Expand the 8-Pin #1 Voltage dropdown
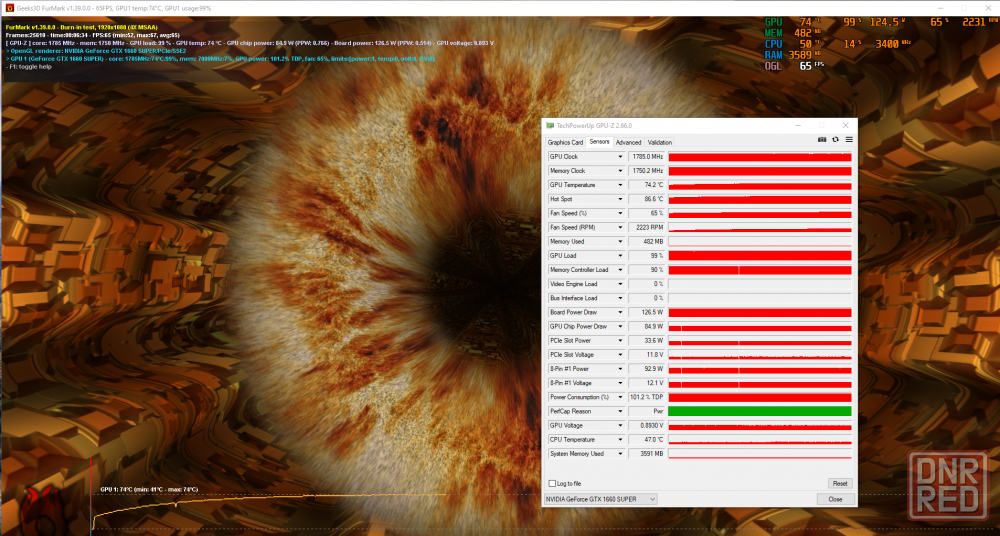The image size is (1000, 536). pos(619,383)
